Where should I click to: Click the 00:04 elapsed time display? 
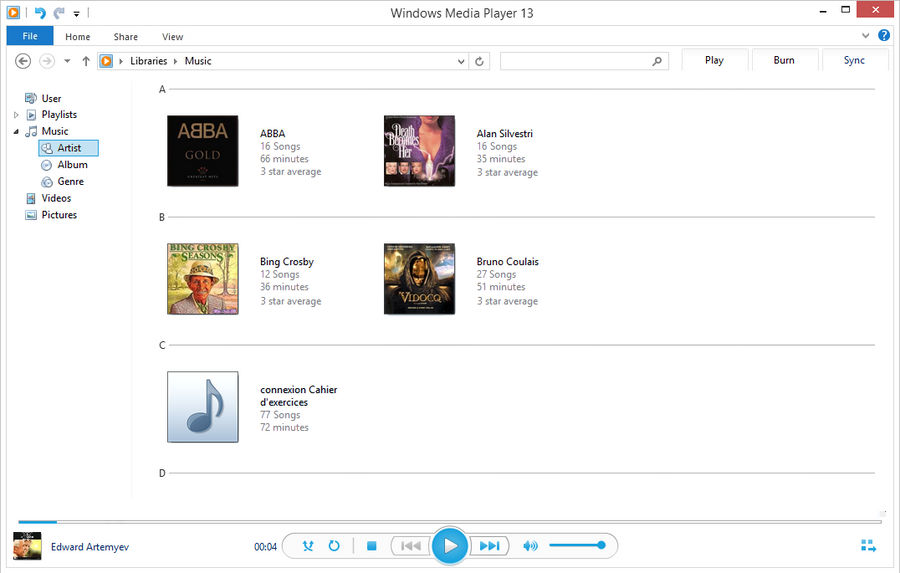click(265, 547)
